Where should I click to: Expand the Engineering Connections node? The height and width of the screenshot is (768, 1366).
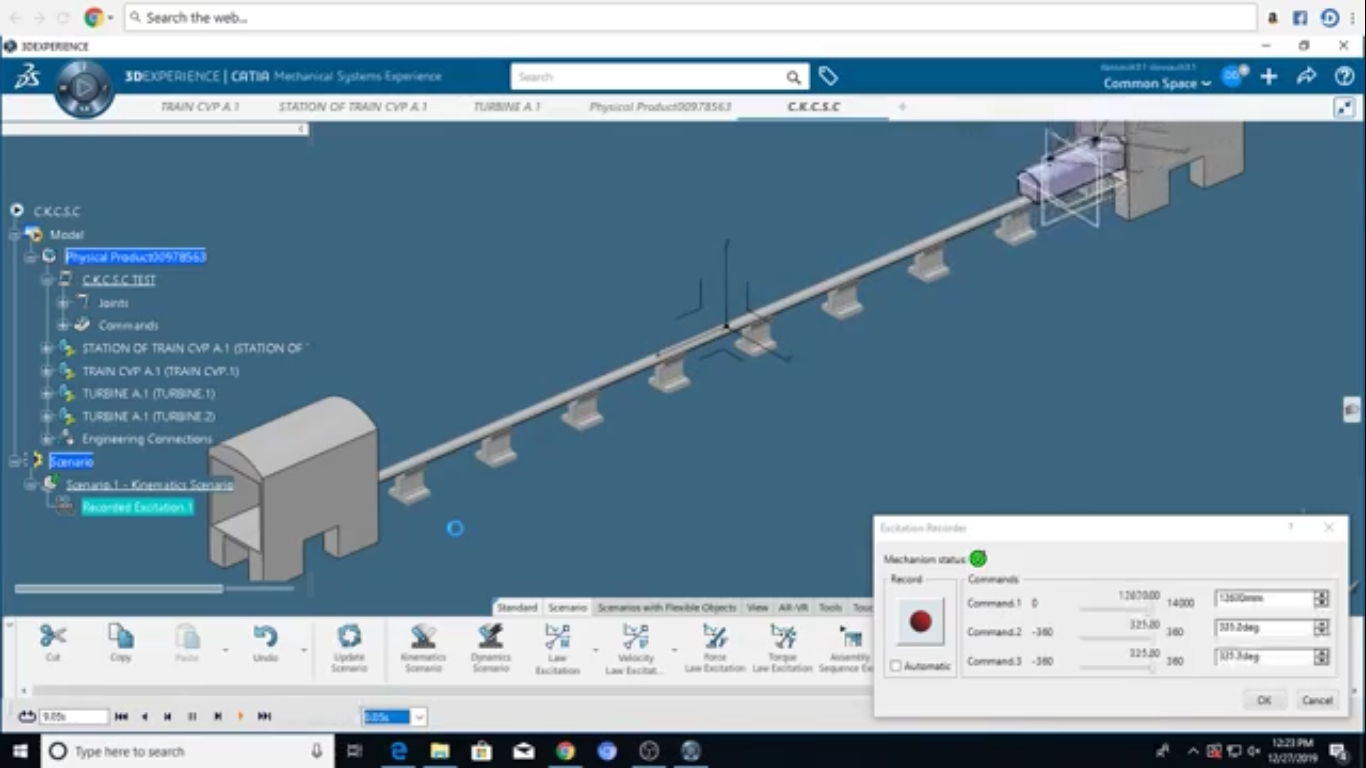point(46,439)
